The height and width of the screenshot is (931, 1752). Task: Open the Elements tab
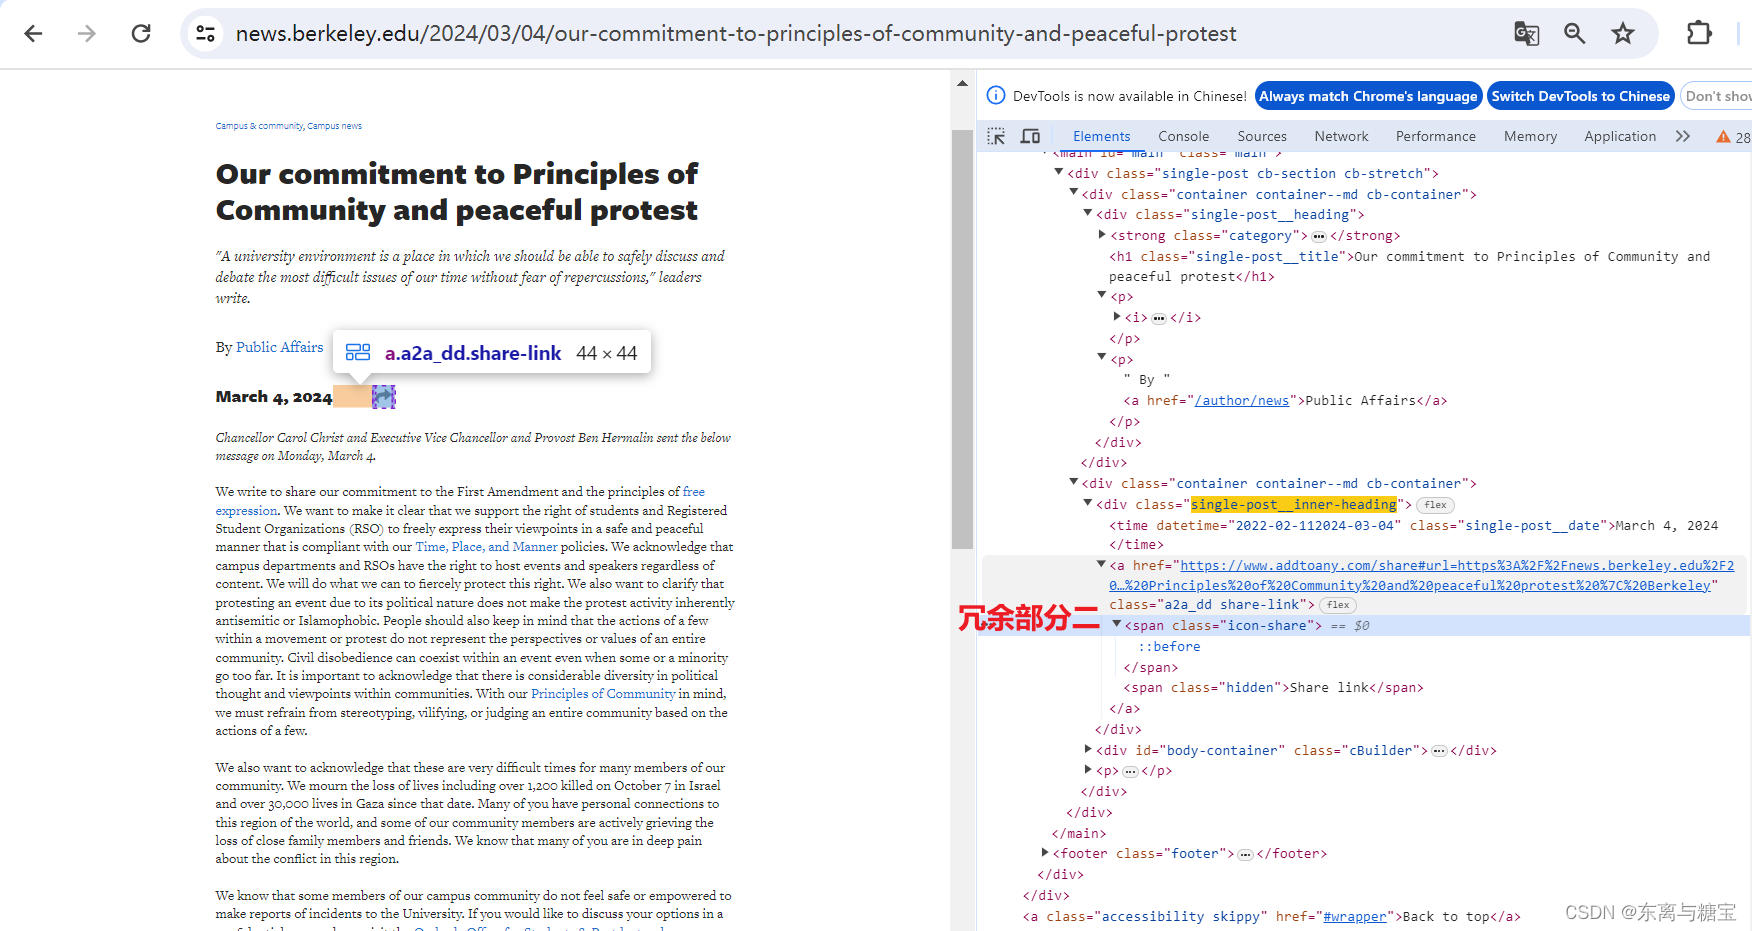tap(1101, 136)
